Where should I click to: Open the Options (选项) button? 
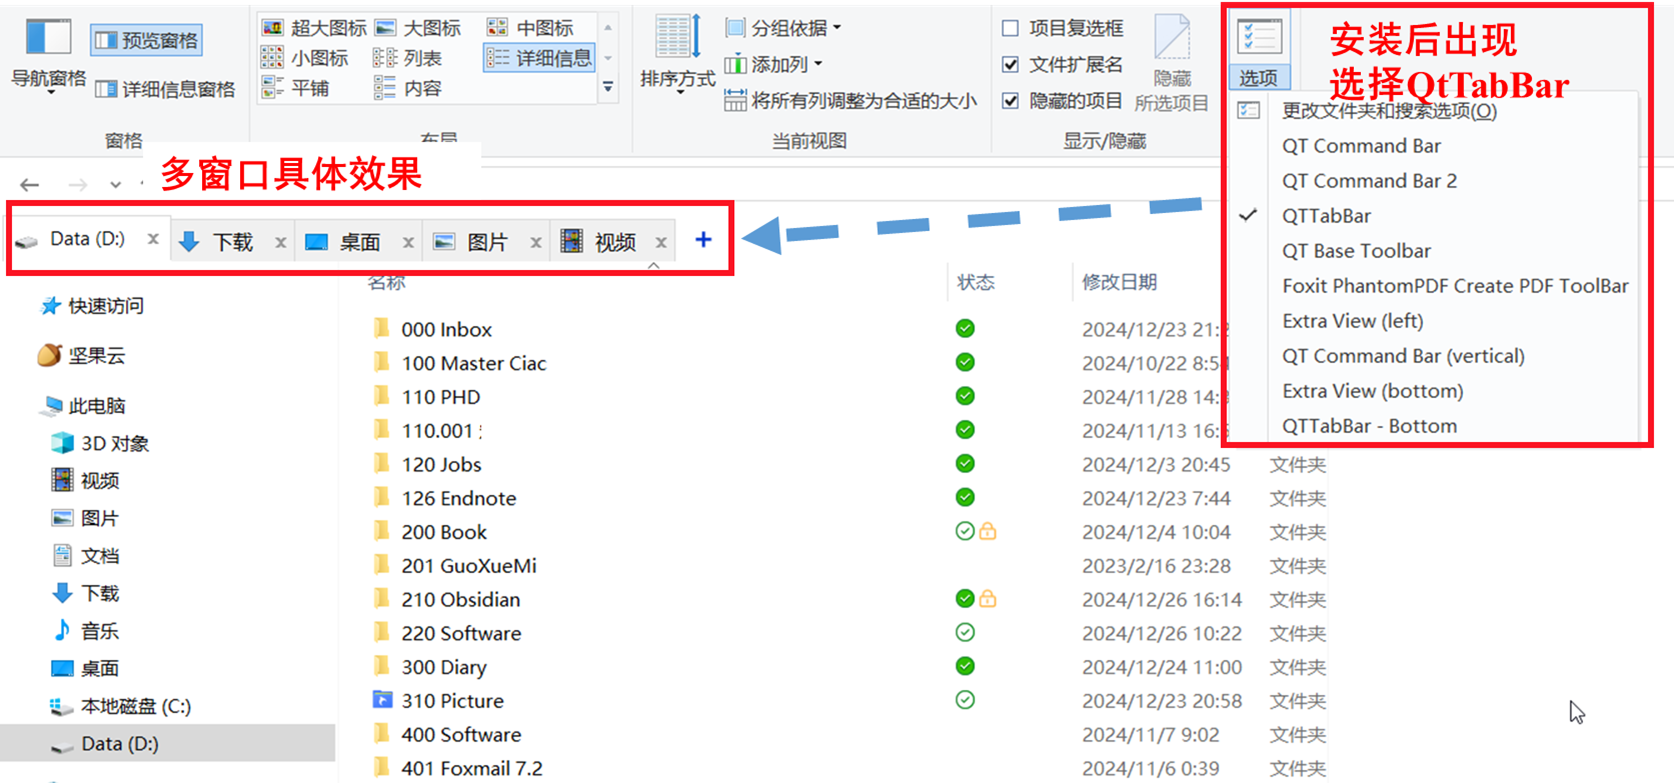click(x=1259, y=50)
